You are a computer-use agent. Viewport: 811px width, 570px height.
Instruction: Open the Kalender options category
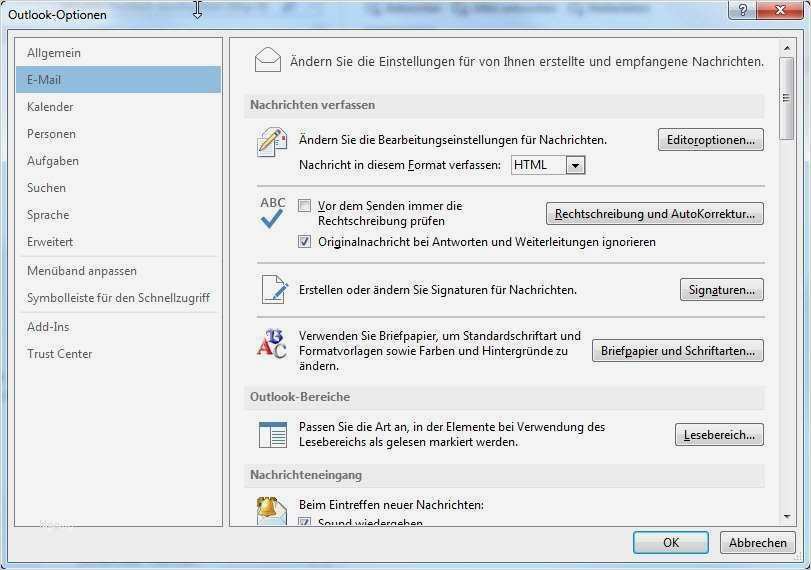pyautogui.click(x=118, y=107)
